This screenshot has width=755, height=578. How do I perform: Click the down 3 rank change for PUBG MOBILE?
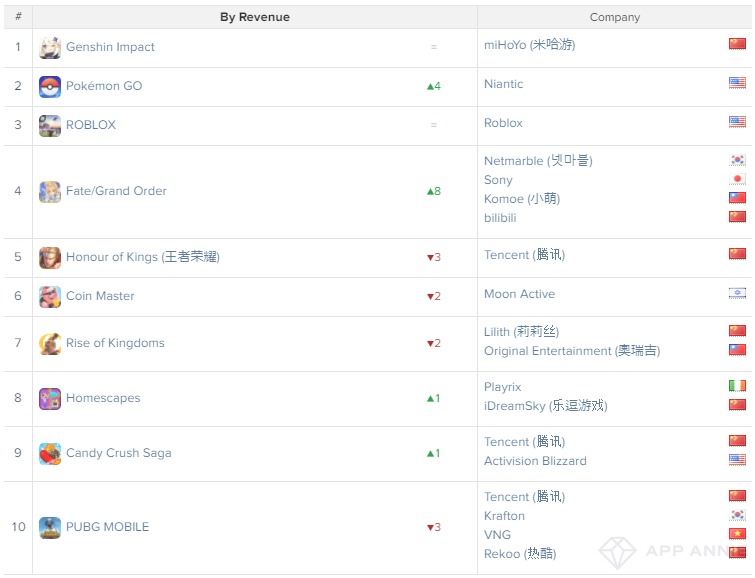pos(434,527)
